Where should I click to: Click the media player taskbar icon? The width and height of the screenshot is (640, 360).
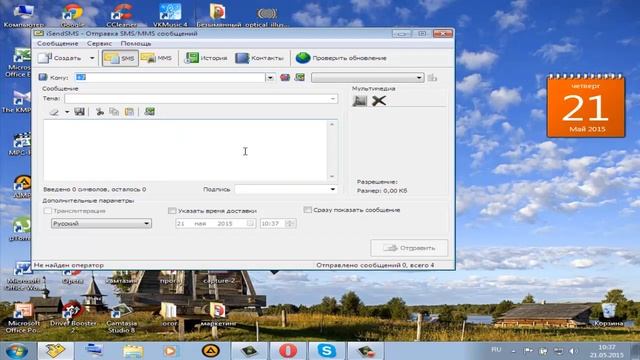tap(171, 351)
